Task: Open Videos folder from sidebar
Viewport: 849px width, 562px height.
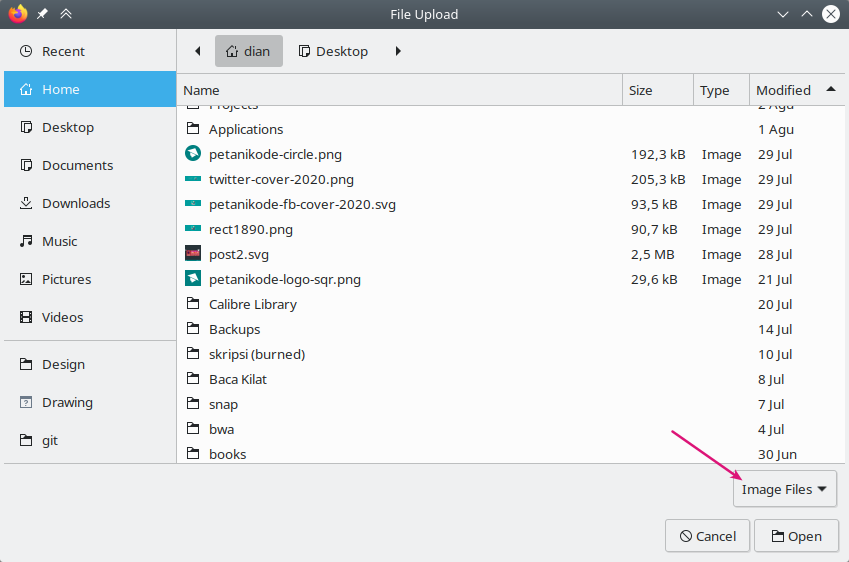Action: (x=62, y=318)
